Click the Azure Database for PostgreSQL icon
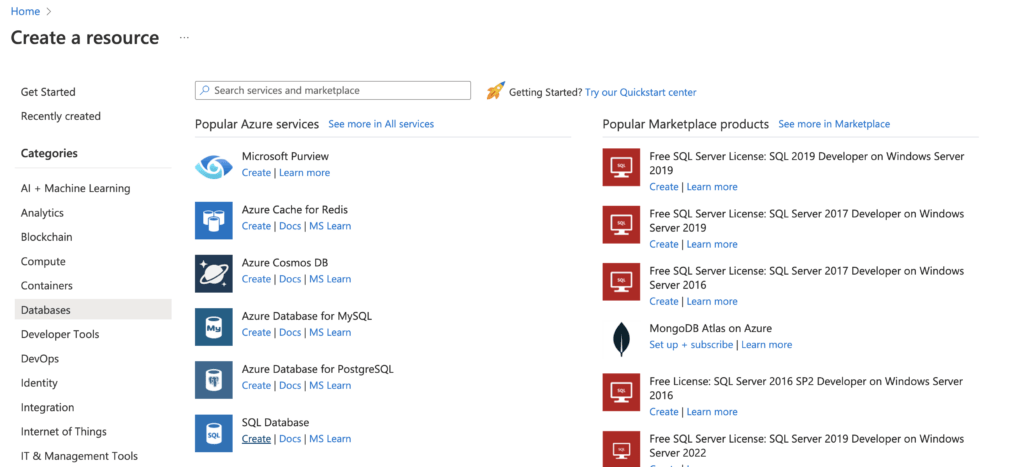The image size is (1024, 467). 214,379
